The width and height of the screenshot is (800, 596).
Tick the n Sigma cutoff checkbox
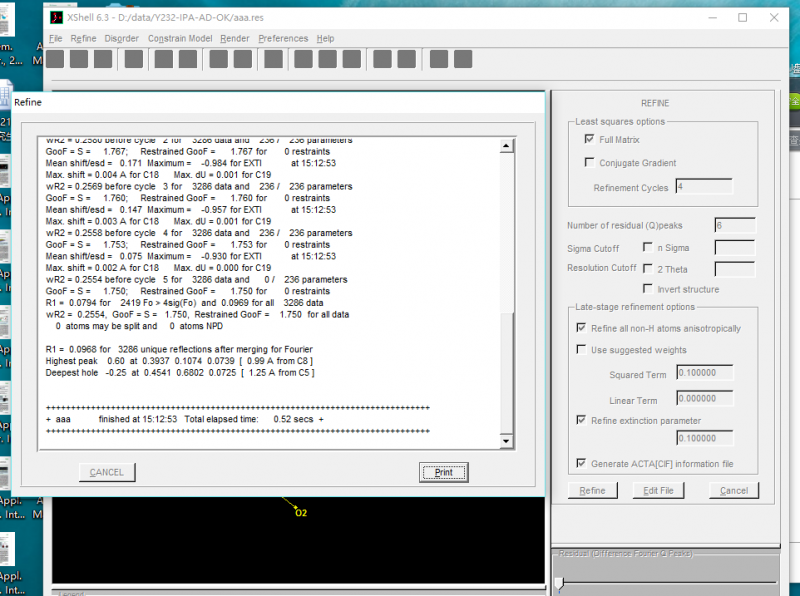pos(647,247)
